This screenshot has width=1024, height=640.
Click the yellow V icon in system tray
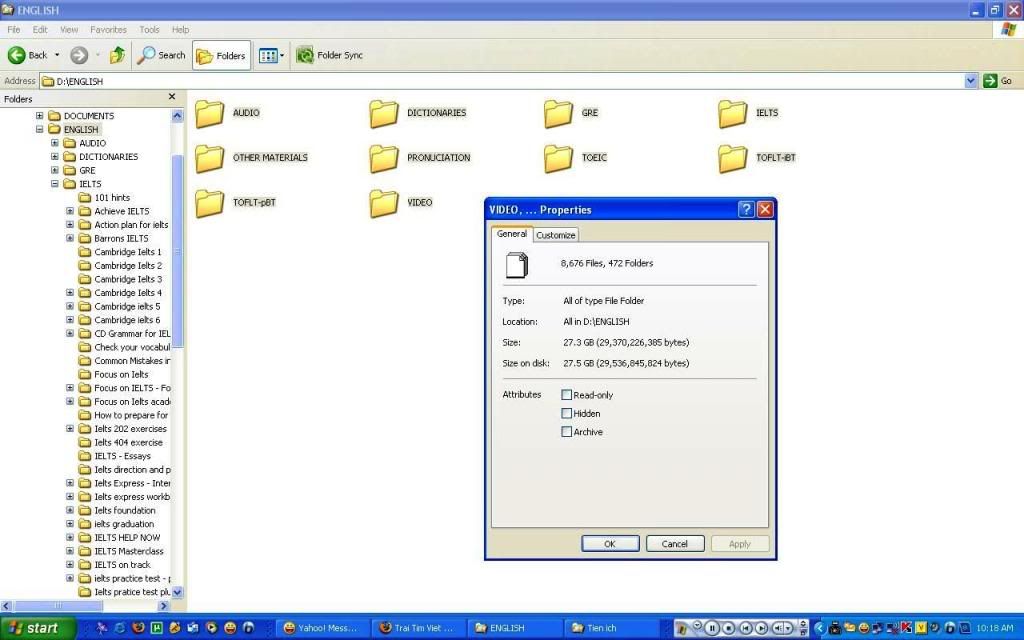(x=921, y=628)
